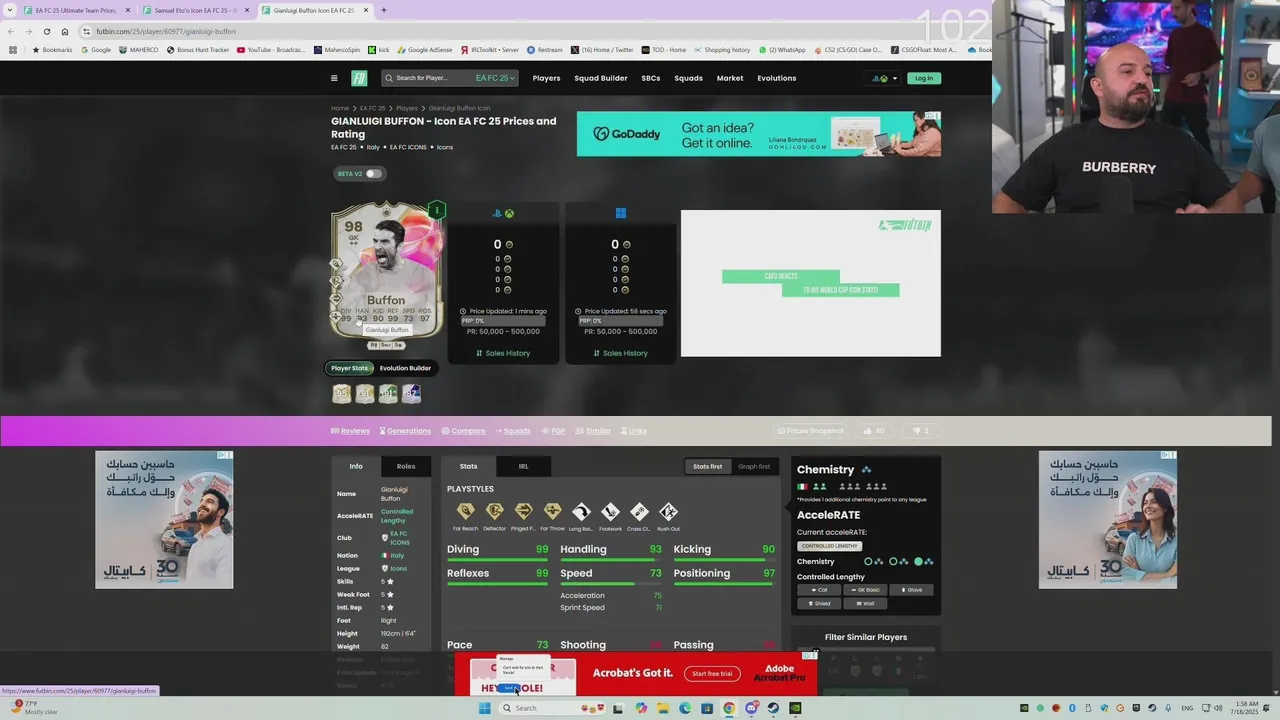1280x720 pixels.
Task: Open the Squad Builder menu
Action: [601, 78]
